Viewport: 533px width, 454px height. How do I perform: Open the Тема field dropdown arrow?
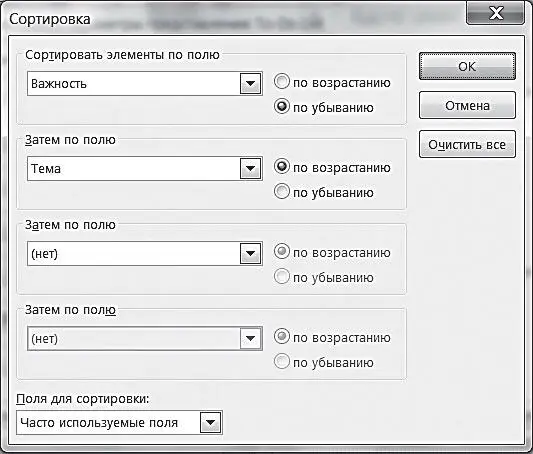pos(251,169)
